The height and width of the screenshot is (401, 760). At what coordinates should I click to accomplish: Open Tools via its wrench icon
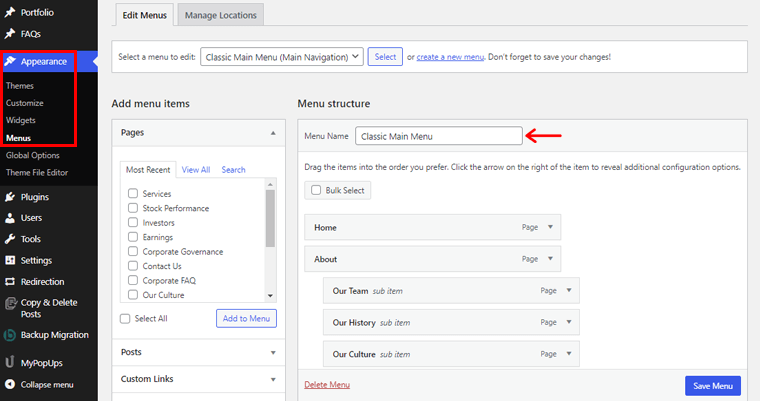(10, 239)
